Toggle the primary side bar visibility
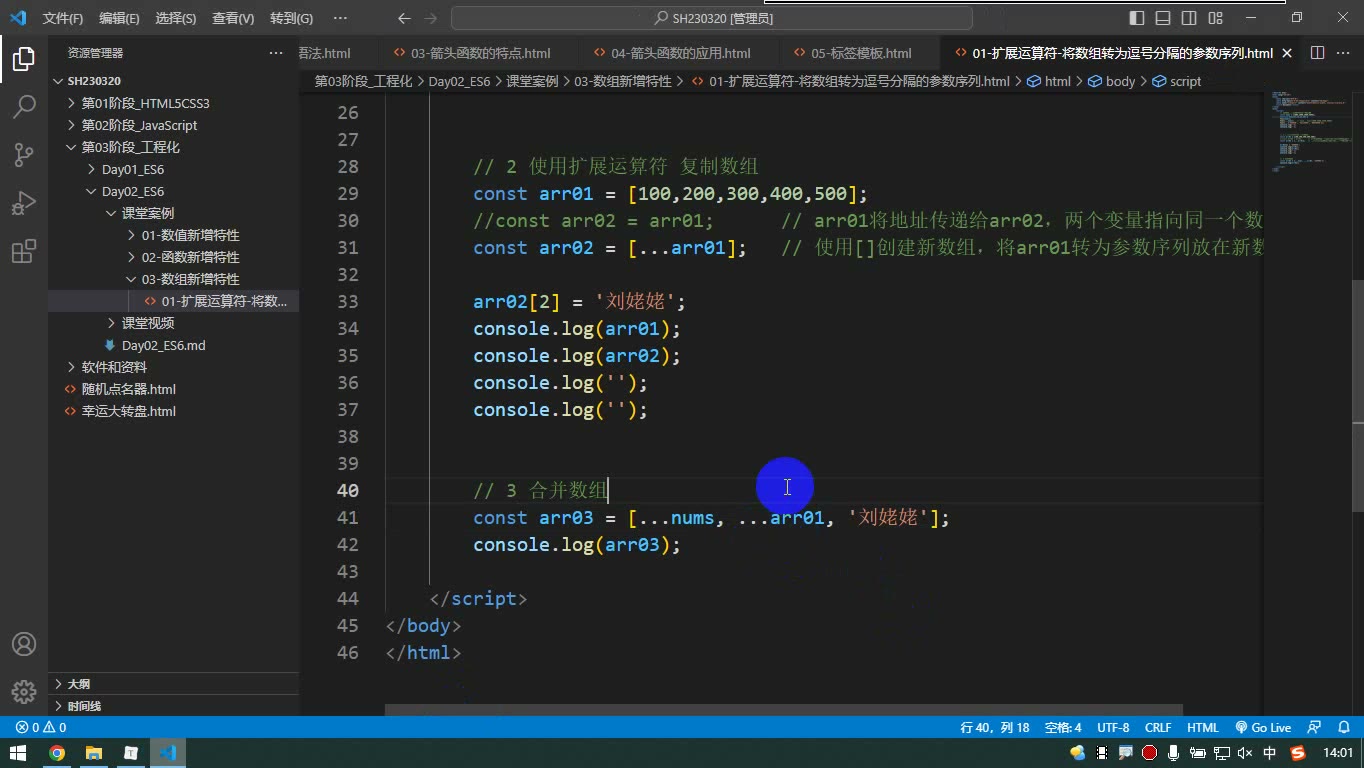This screenshot has height=768, width=1364. (x=1137, y=18)
